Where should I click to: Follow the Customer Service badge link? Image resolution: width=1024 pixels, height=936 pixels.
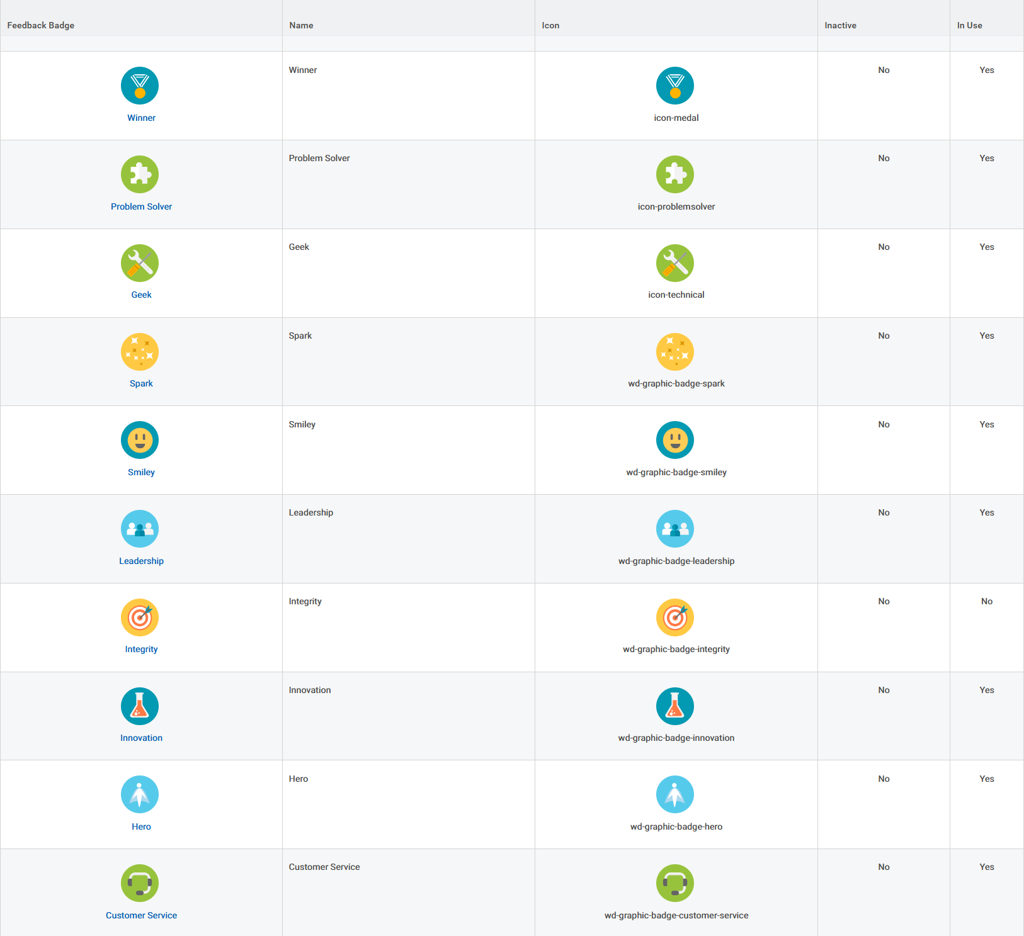[x=141, y=915]
